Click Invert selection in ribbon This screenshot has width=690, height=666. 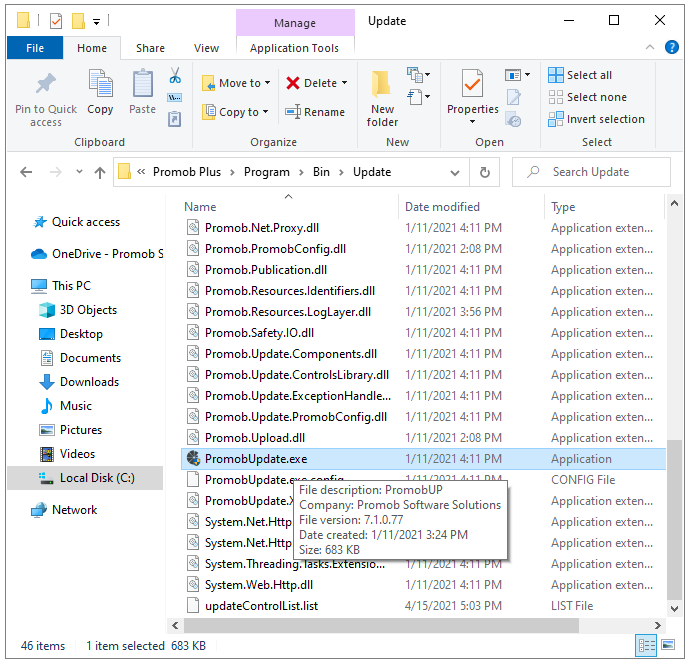[x=596, y=119]
